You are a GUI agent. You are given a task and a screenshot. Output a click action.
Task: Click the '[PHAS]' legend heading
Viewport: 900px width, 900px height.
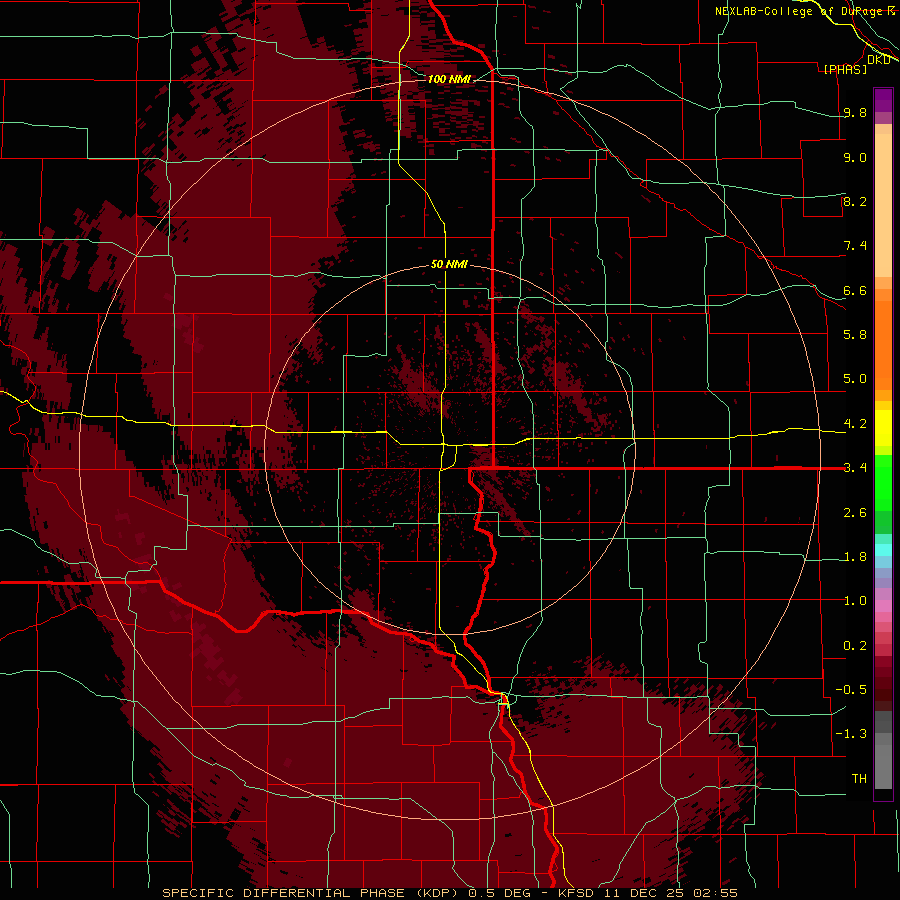coord(845,69)
